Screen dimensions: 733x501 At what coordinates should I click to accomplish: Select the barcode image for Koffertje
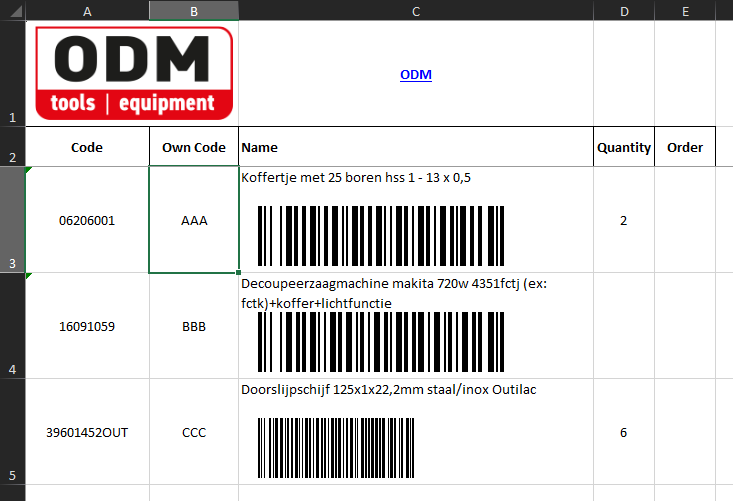[381, 236]
